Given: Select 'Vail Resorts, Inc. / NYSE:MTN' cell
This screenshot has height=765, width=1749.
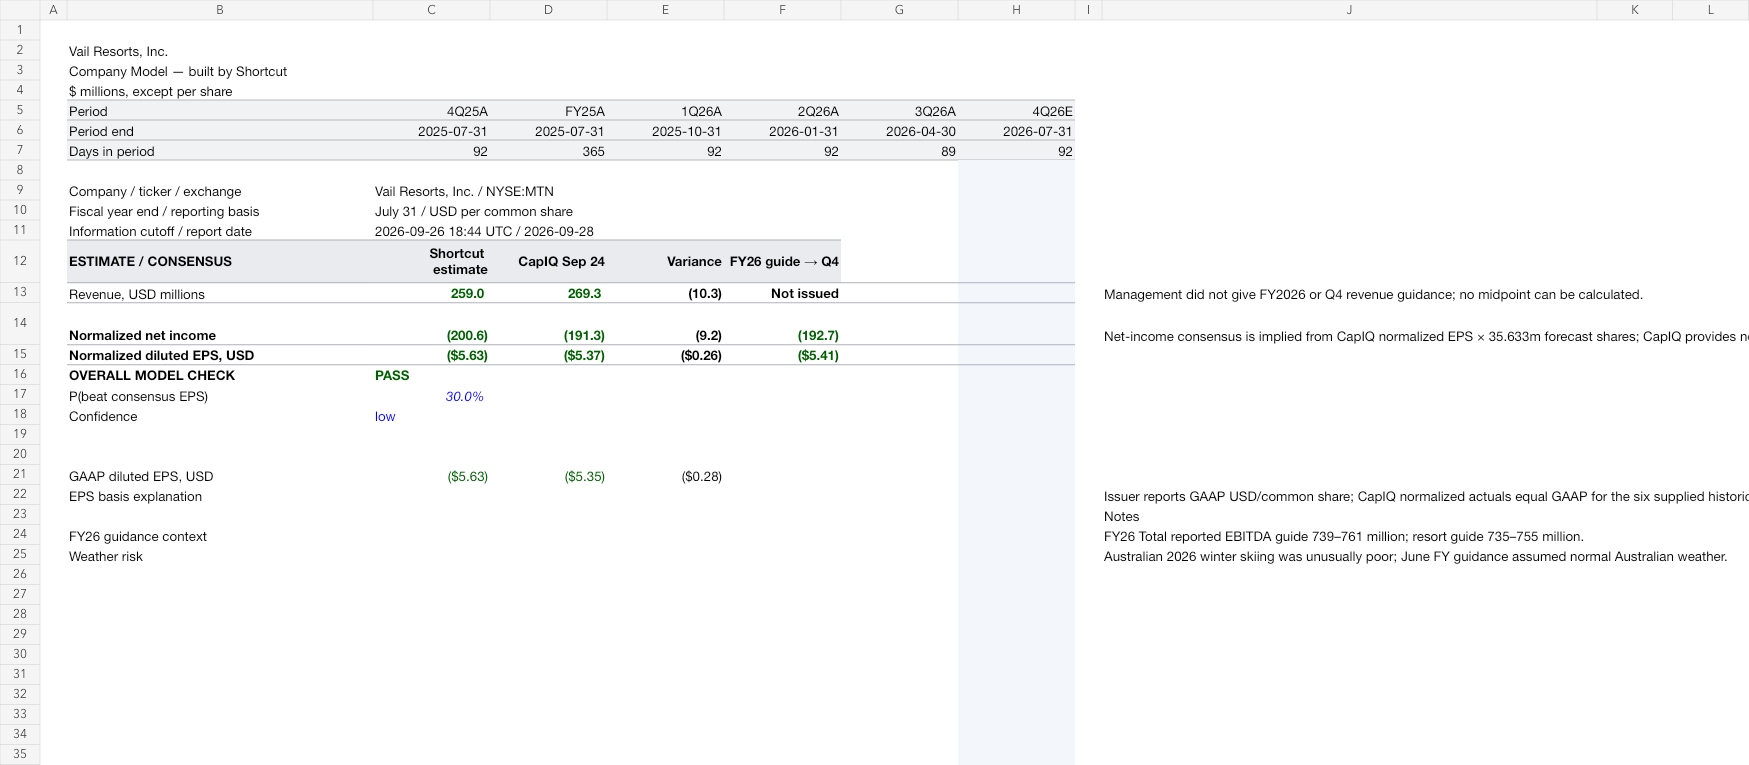Looking at the screenshot, I should (x=464, y=191).
